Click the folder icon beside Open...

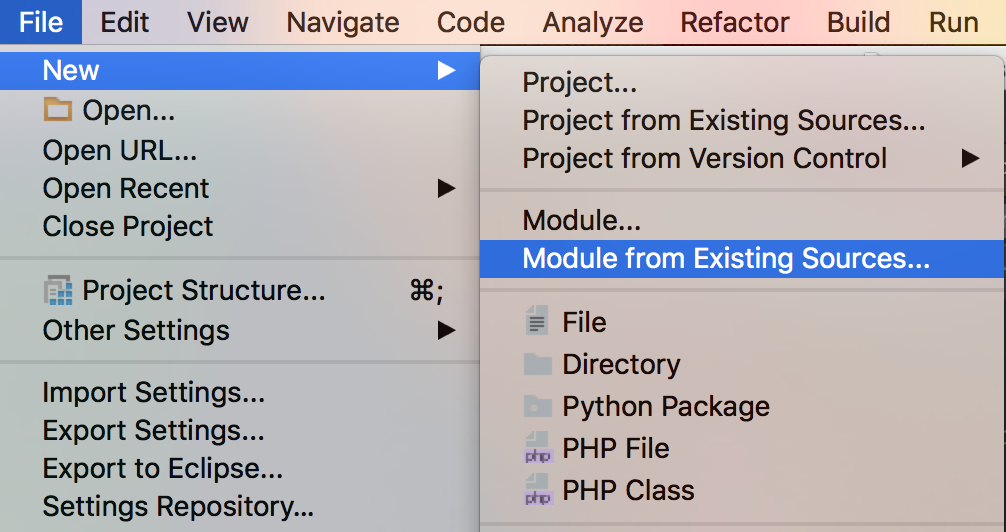click(58, 110)
